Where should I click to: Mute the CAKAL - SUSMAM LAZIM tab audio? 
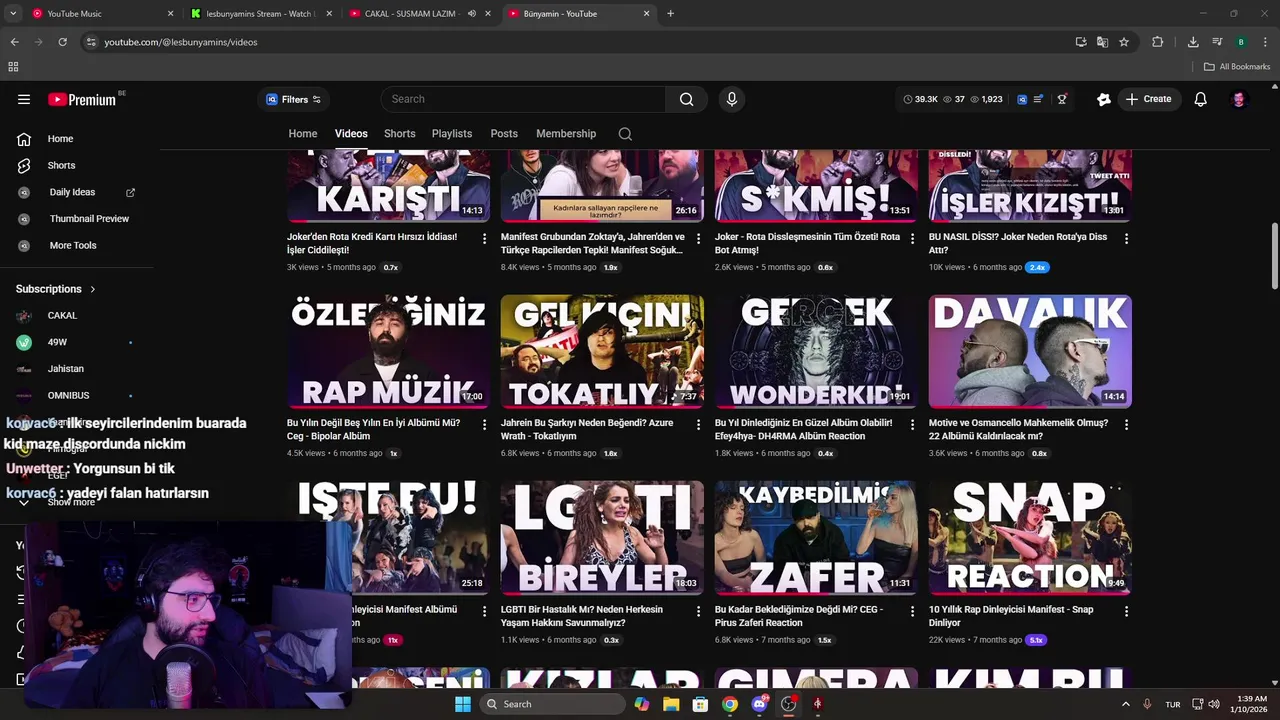tap(472, 14)
